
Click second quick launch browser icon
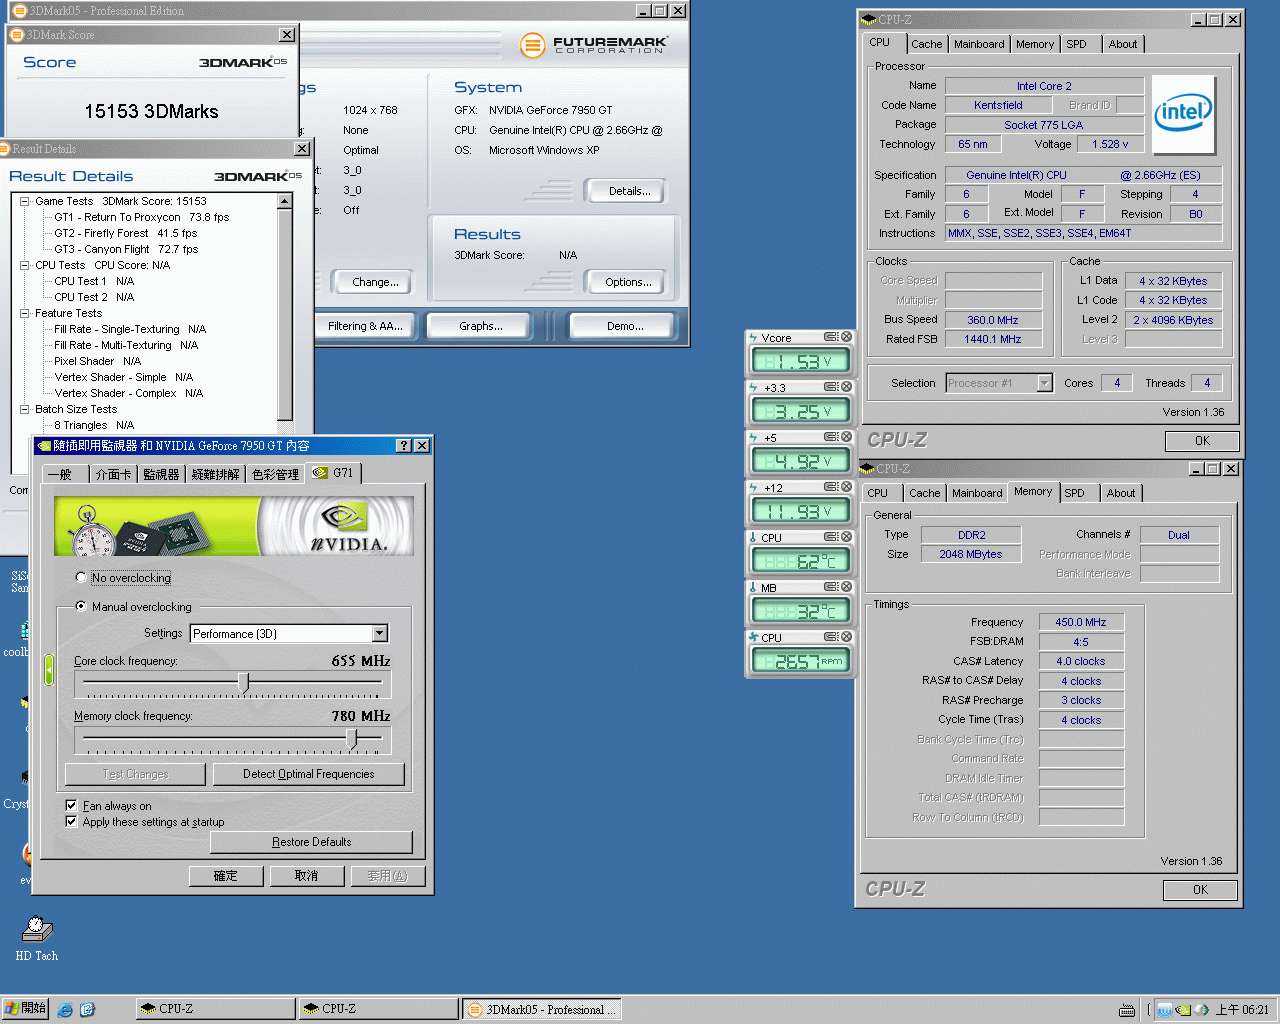[x=87, y=1010]
